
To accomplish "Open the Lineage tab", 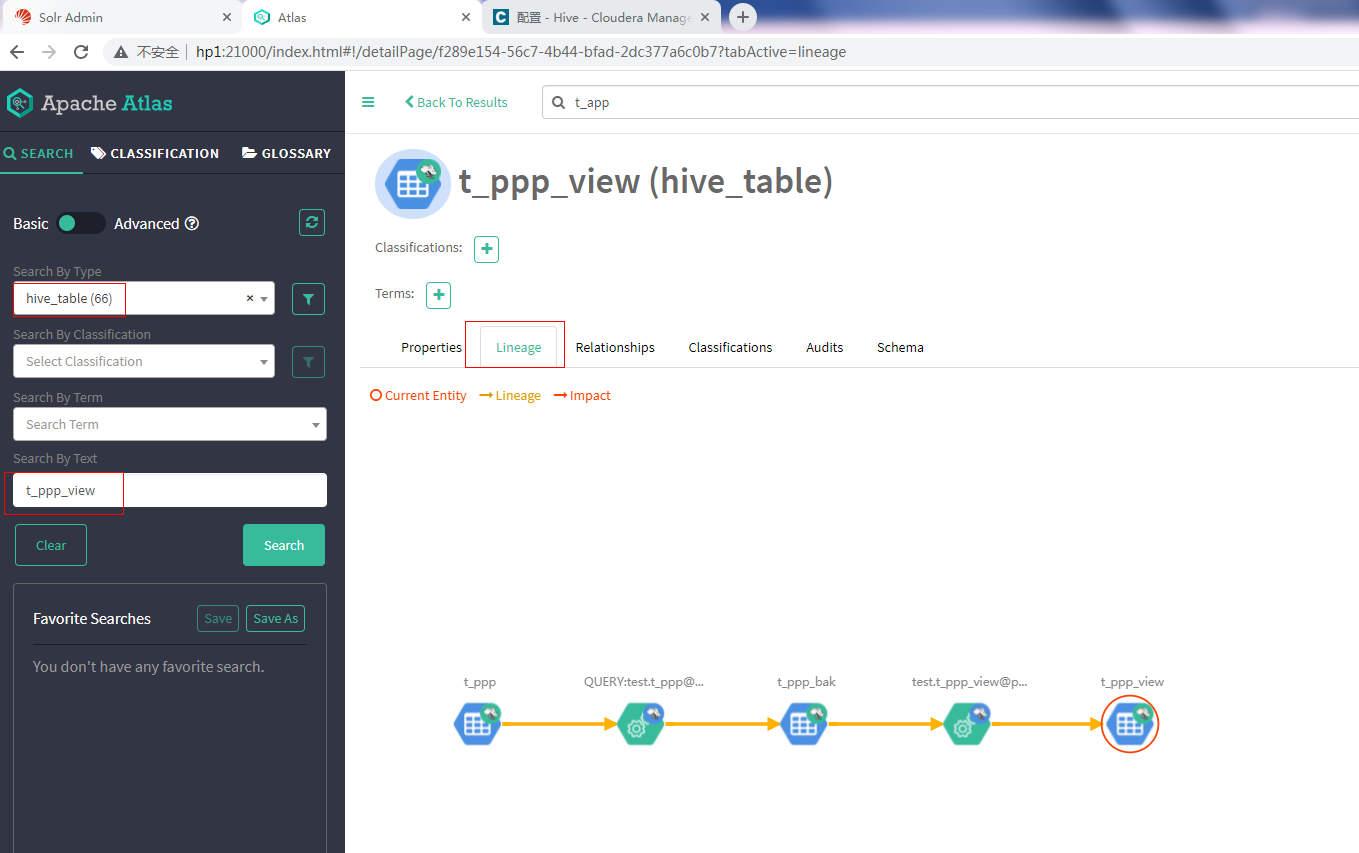I will pos(519,348).
